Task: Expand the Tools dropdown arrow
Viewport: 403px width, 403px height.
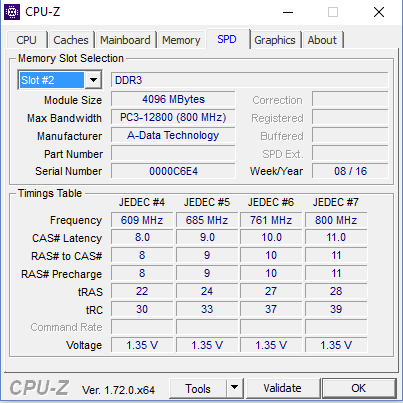Action: pos(235,388)
